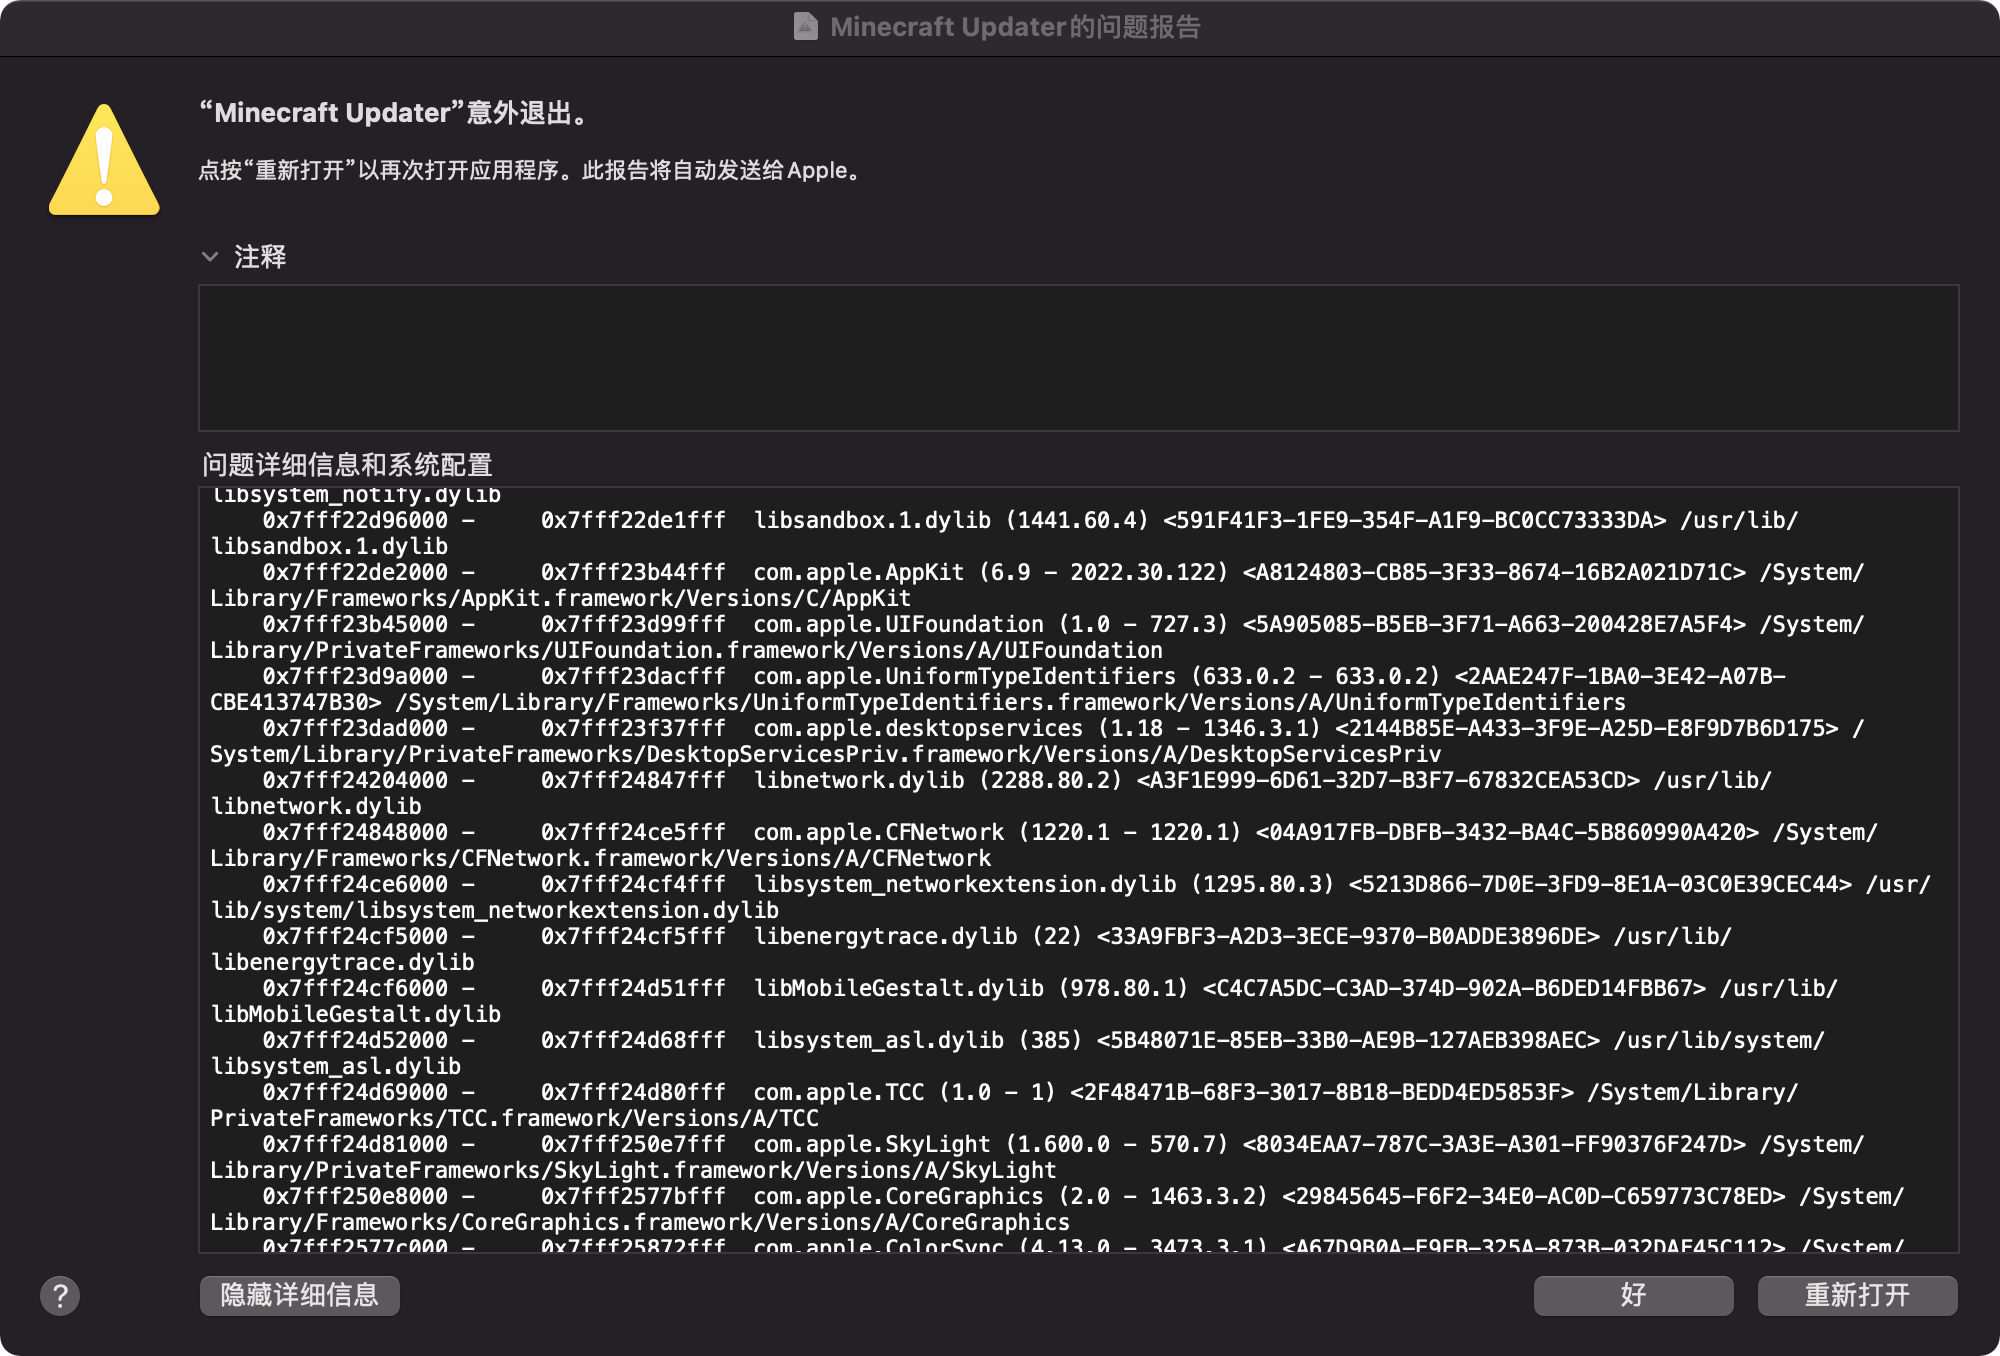Click the libMobileGestalt.dylib (978.80.1) entry
This screenshot has height=1356, width=2000.
coord(970,989)
